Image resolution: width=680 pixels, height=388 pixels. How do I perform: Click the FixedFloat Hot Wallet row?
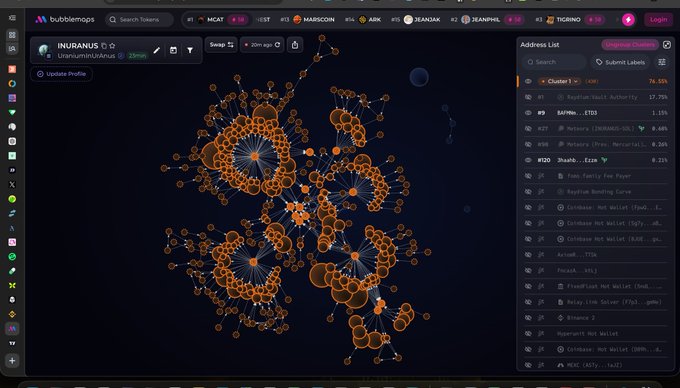point(596,286)
